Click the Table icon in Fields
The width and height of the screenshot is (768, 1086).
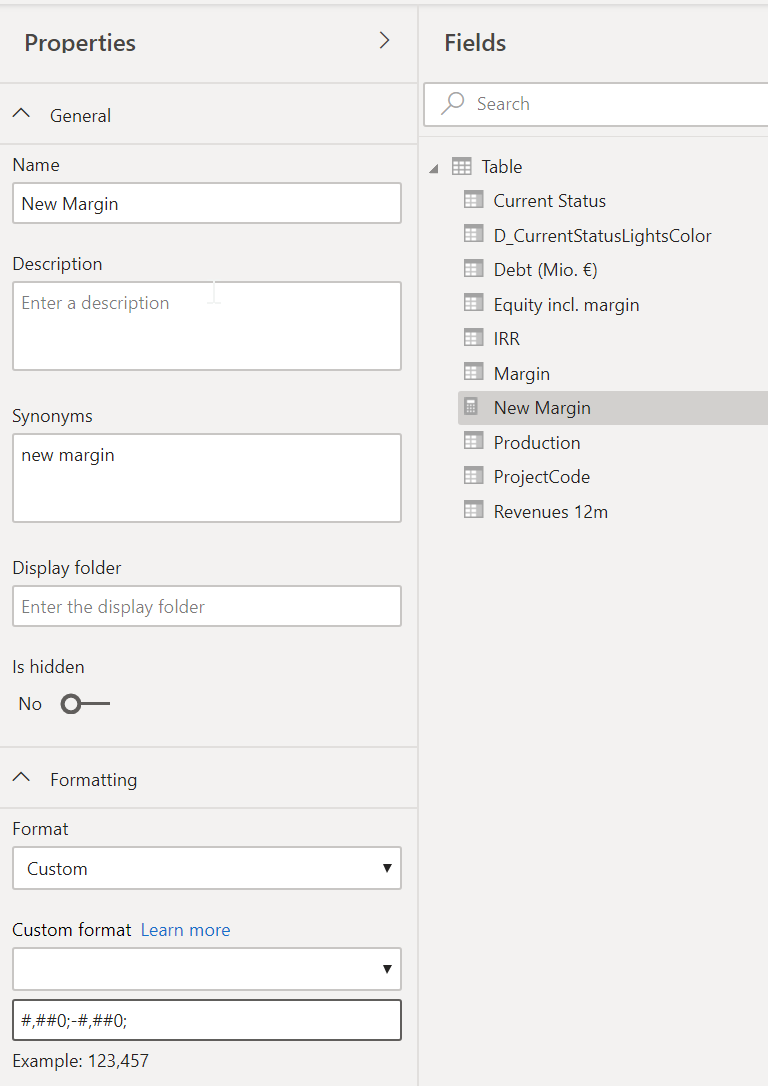coord(462,166)
